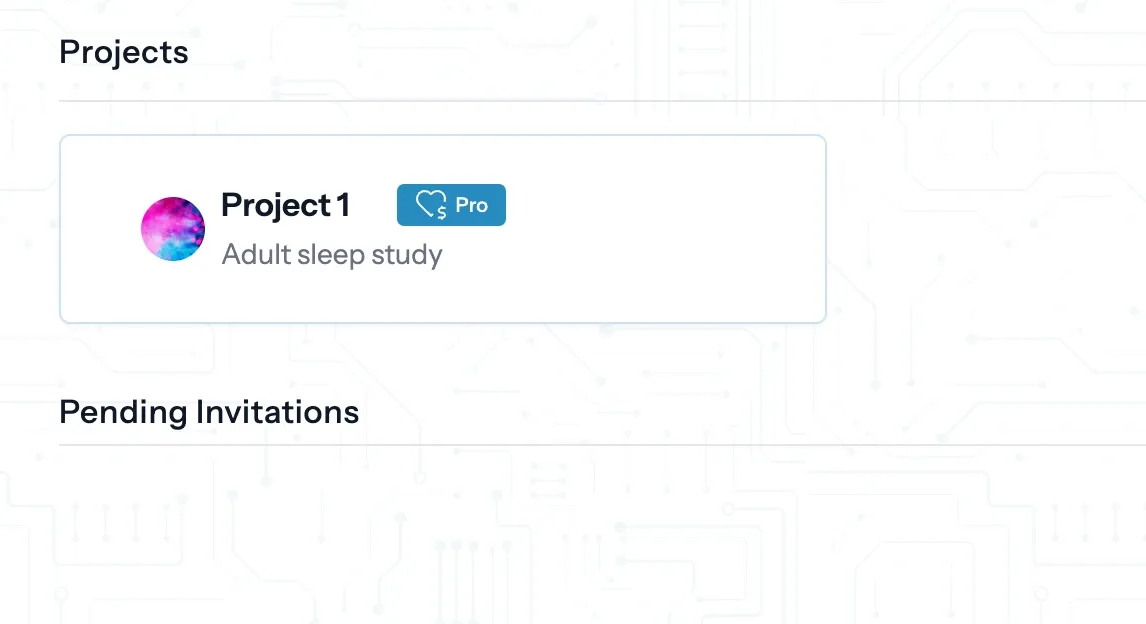Click the heart-dollar icon in the Pro badge
The image size is (1146, 624).
[431, 205]
